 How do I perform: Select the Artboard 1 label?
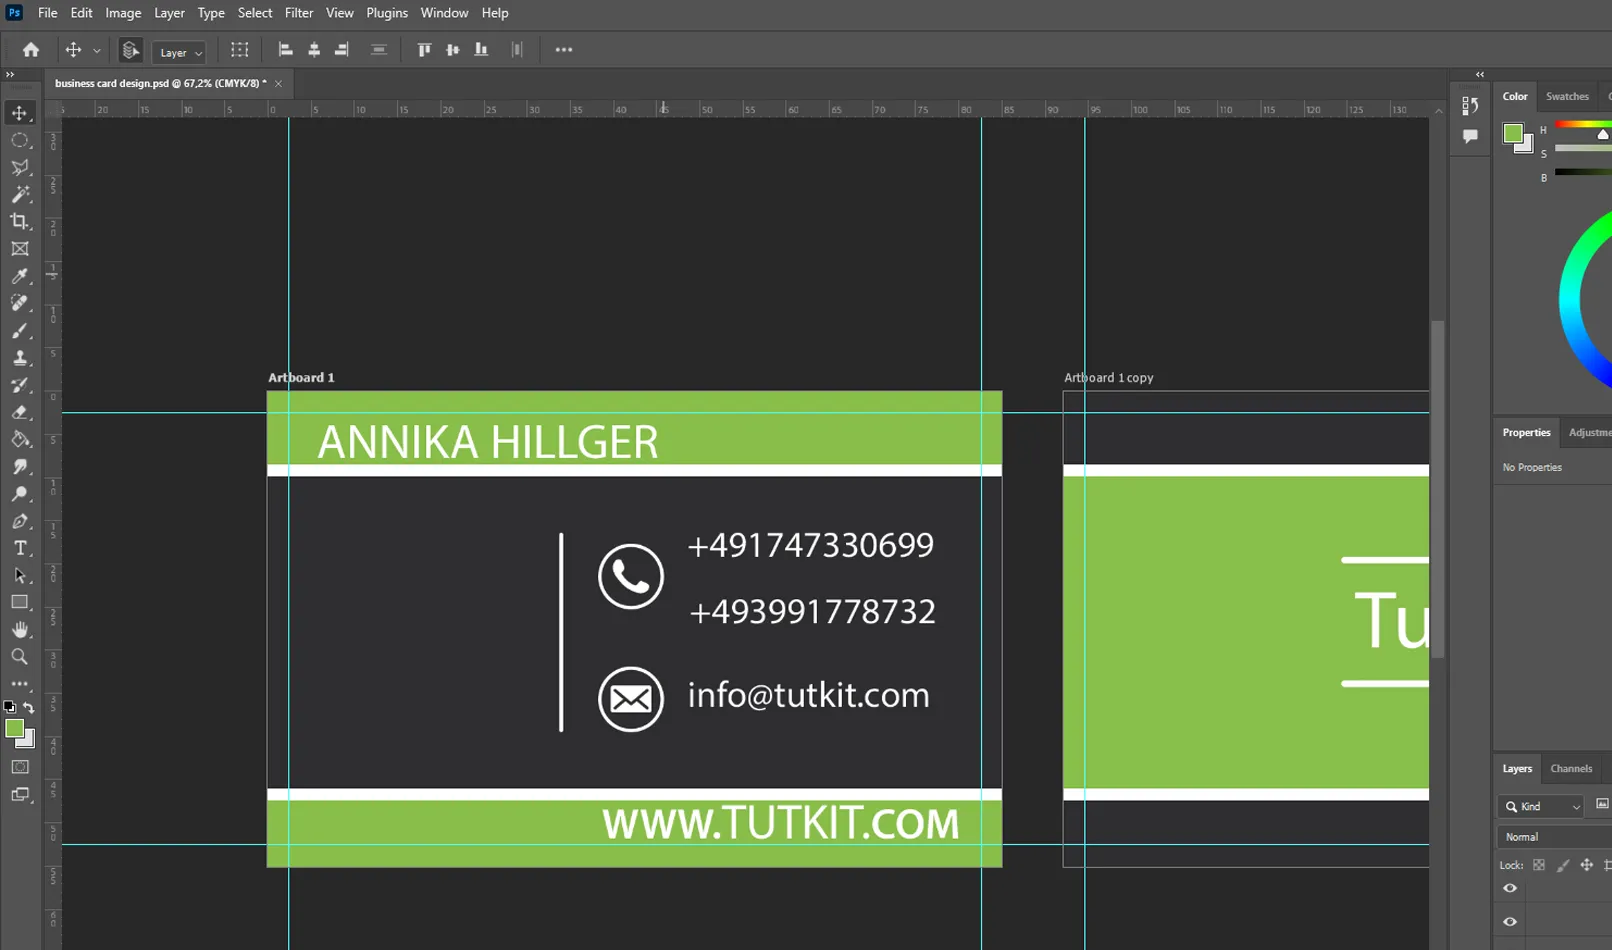[301, 378]
